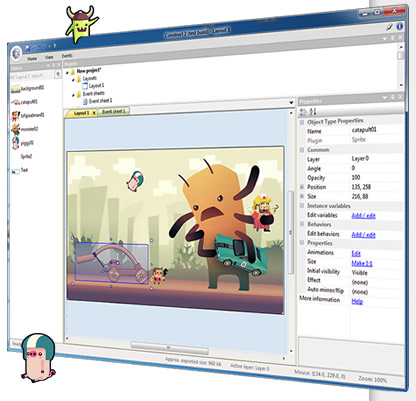Viewport: 416px width, 401px height.
Task: Open the Properties panel options dropdown arrow
Action: (385, 98)
